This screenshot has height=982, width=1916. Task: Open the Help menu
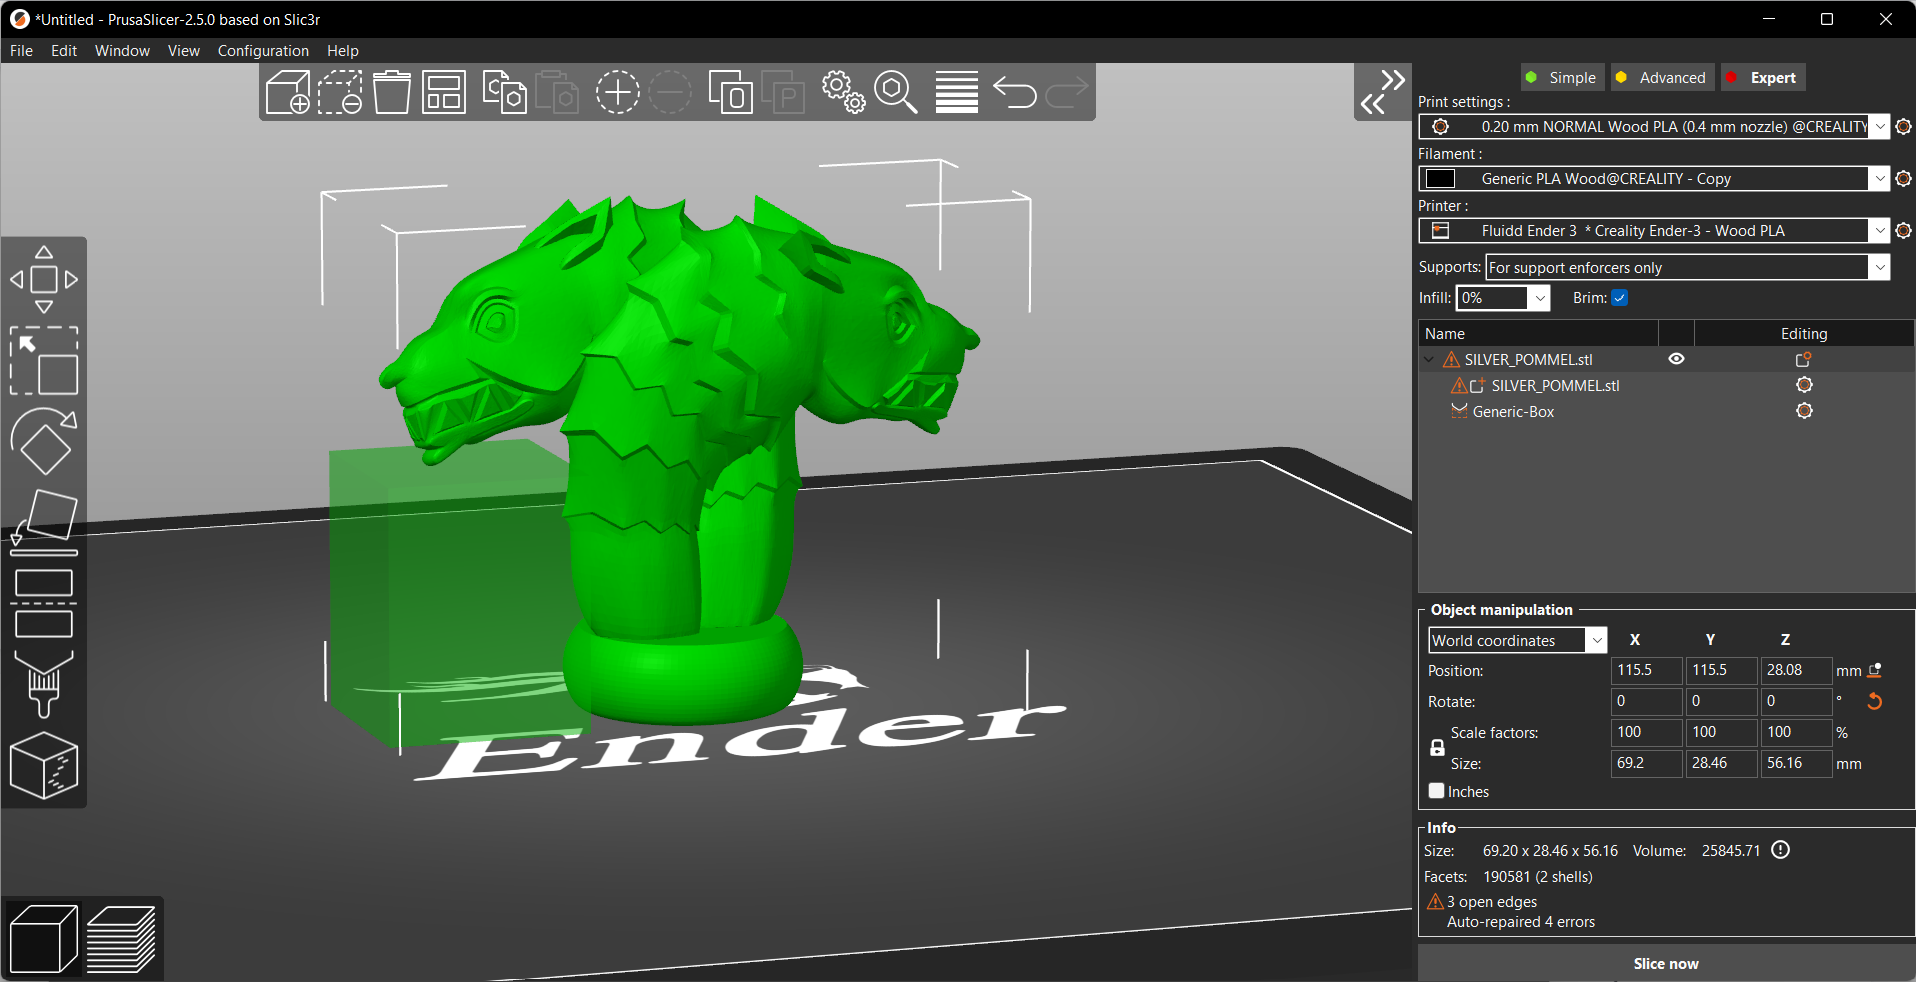(343, 51)
